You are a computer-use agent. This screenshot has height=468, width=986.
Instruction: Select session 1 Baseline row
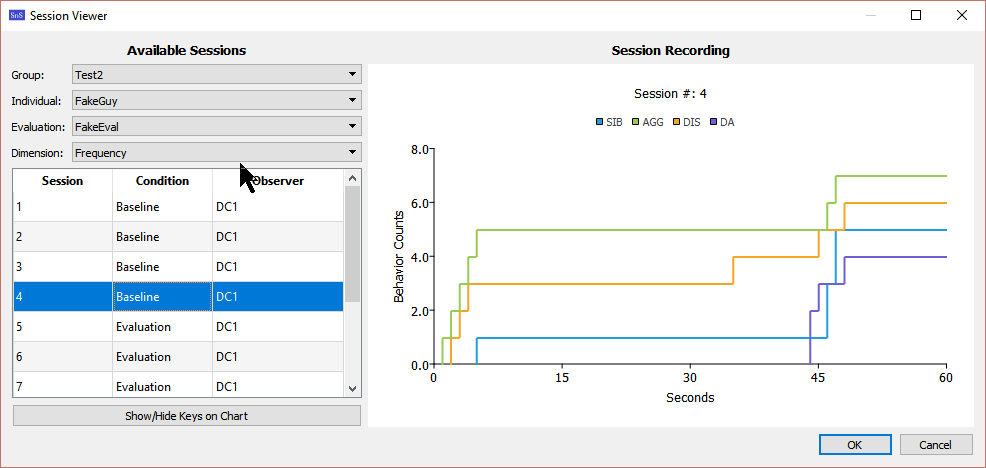coord(178,207)
